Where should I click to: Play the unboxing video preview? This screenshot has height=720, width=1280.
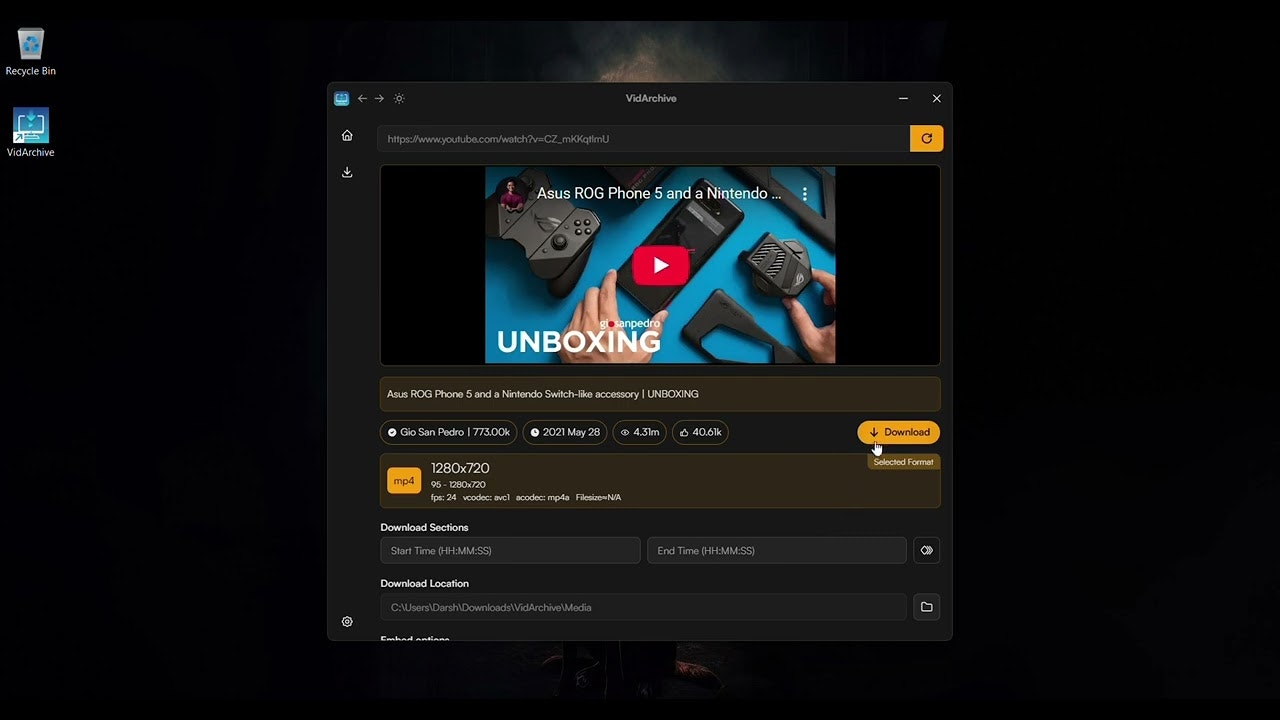(x=660, y=265)
